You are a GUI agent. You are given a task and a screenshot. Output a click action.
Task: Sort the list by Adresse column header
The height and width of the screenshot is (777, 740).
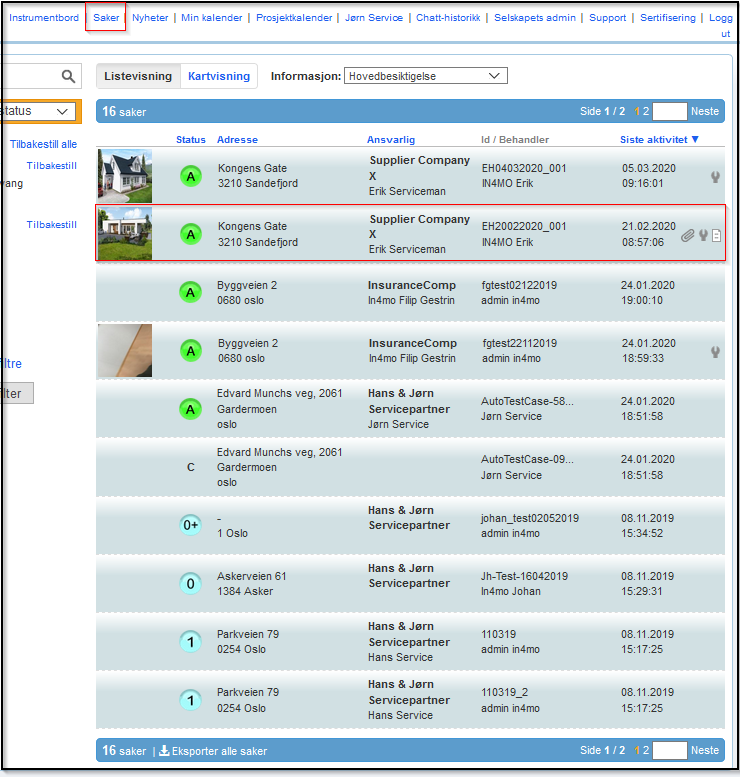click(x=237, y=140)
